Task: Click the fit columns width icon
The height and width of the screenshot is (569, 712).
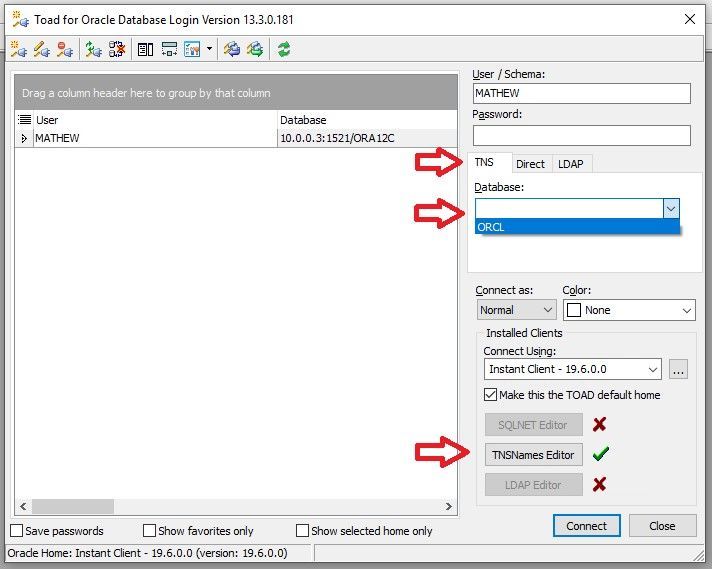Action: (169, 49)
